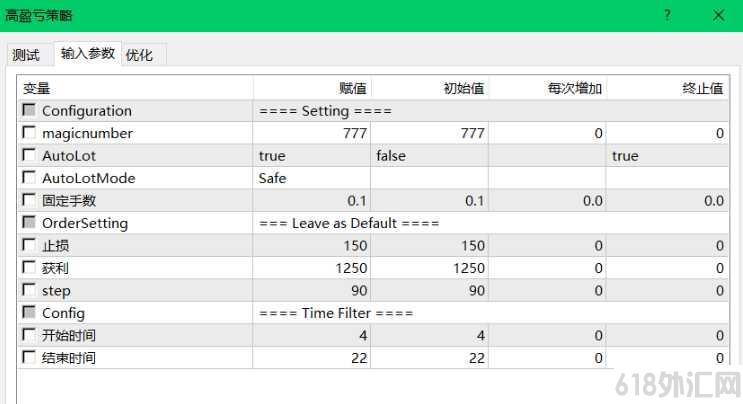Close the strategy tester dialog
Image resolution: width=743 pixels, height=404 pixels.
tap(718, 15)
